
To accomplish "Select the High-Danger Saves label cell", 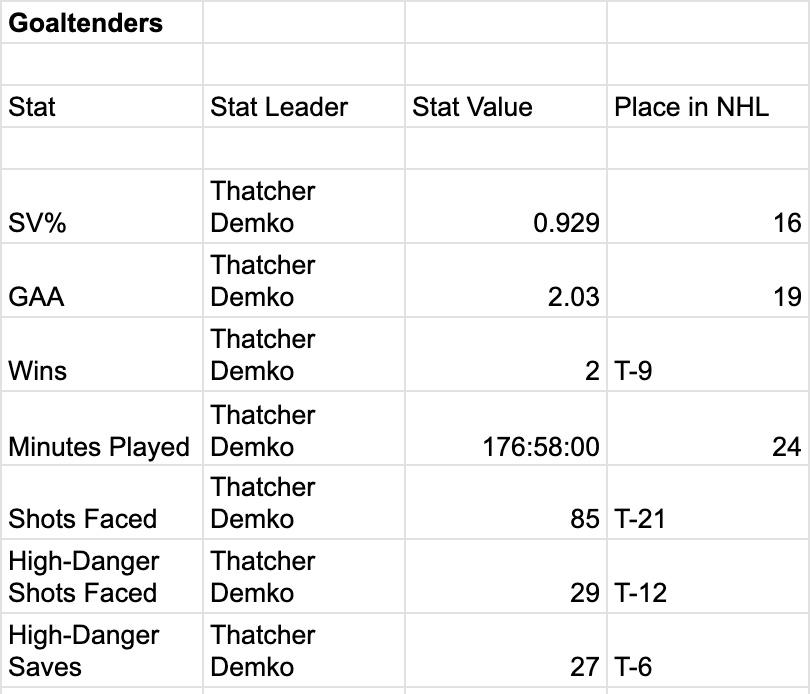I will 83,651.
